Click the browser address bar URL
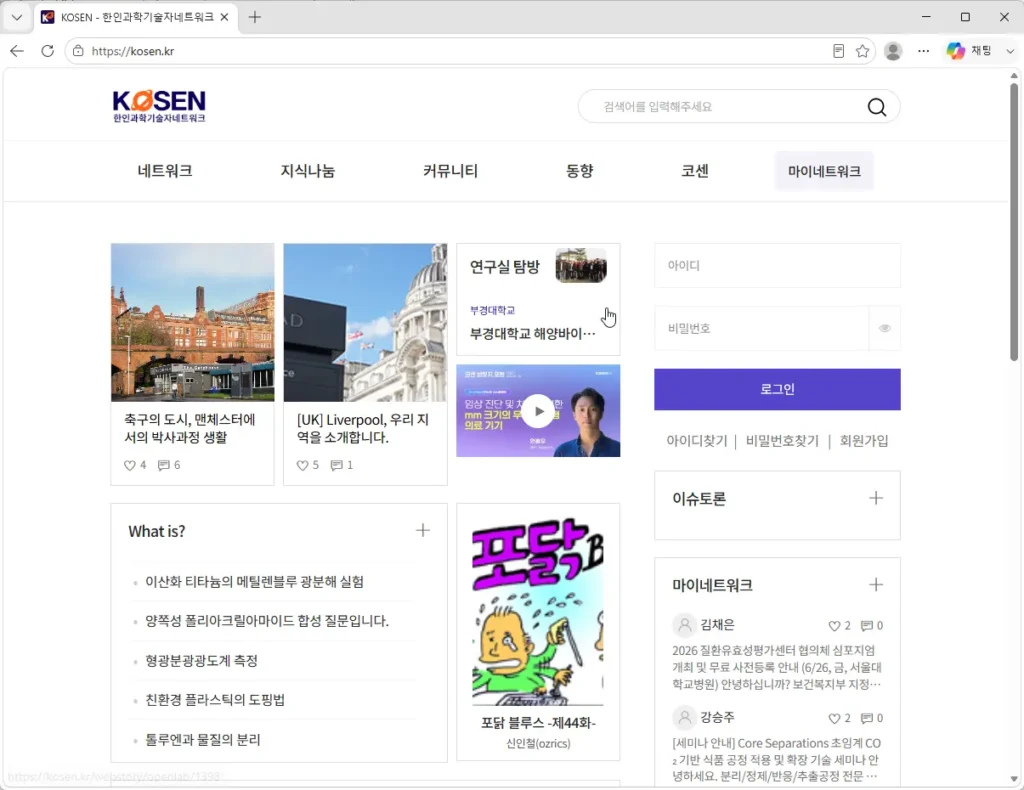This screenshot has height=790, width=1024. click(133, 51)
